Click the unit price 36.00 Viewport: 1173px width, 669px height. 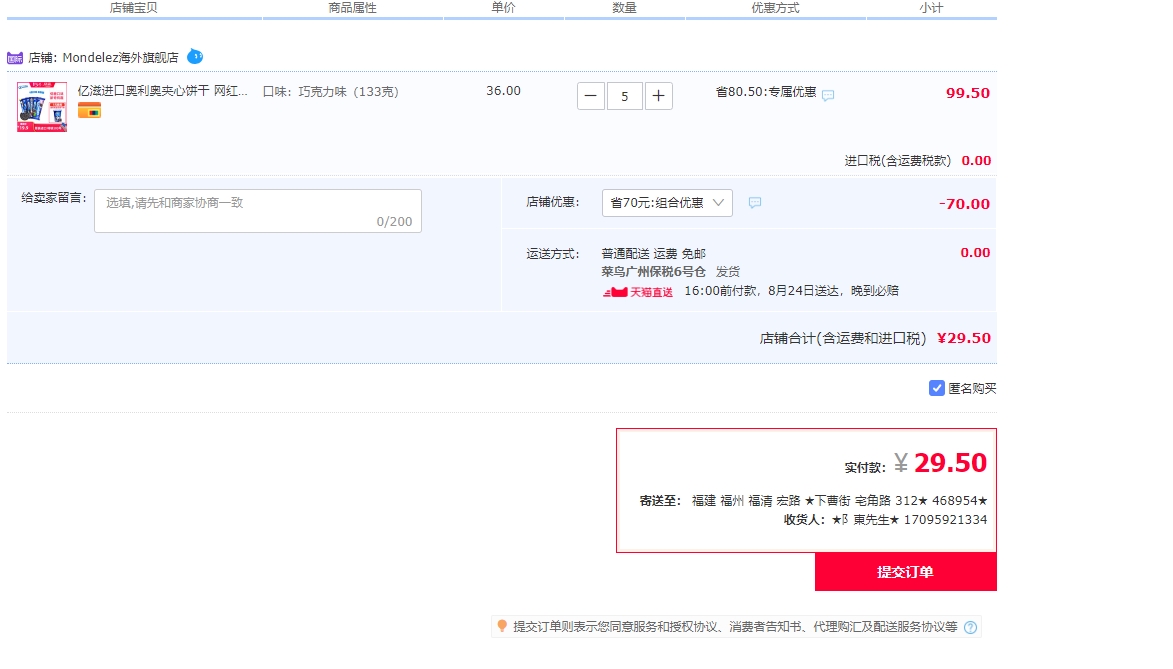click(x=503, y=91)
